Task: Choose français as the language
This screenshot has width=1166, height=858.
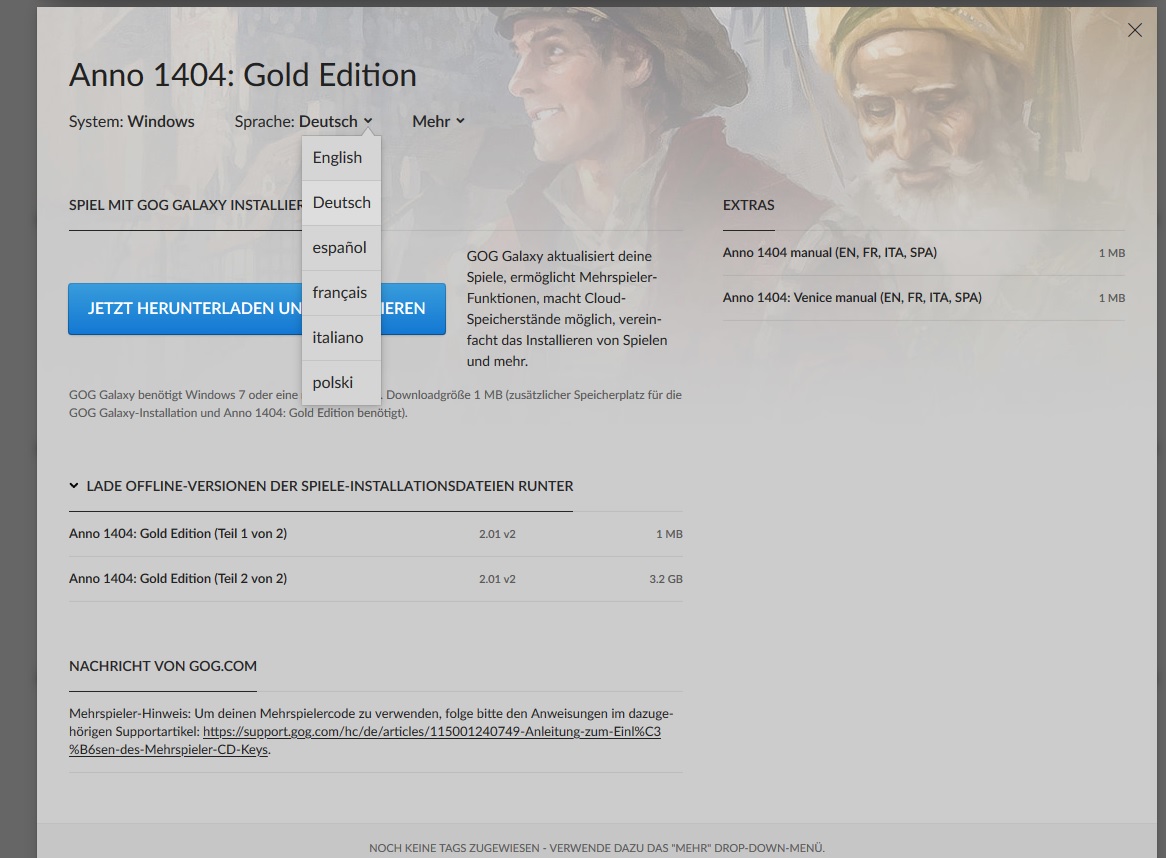Action: [341, 293]
